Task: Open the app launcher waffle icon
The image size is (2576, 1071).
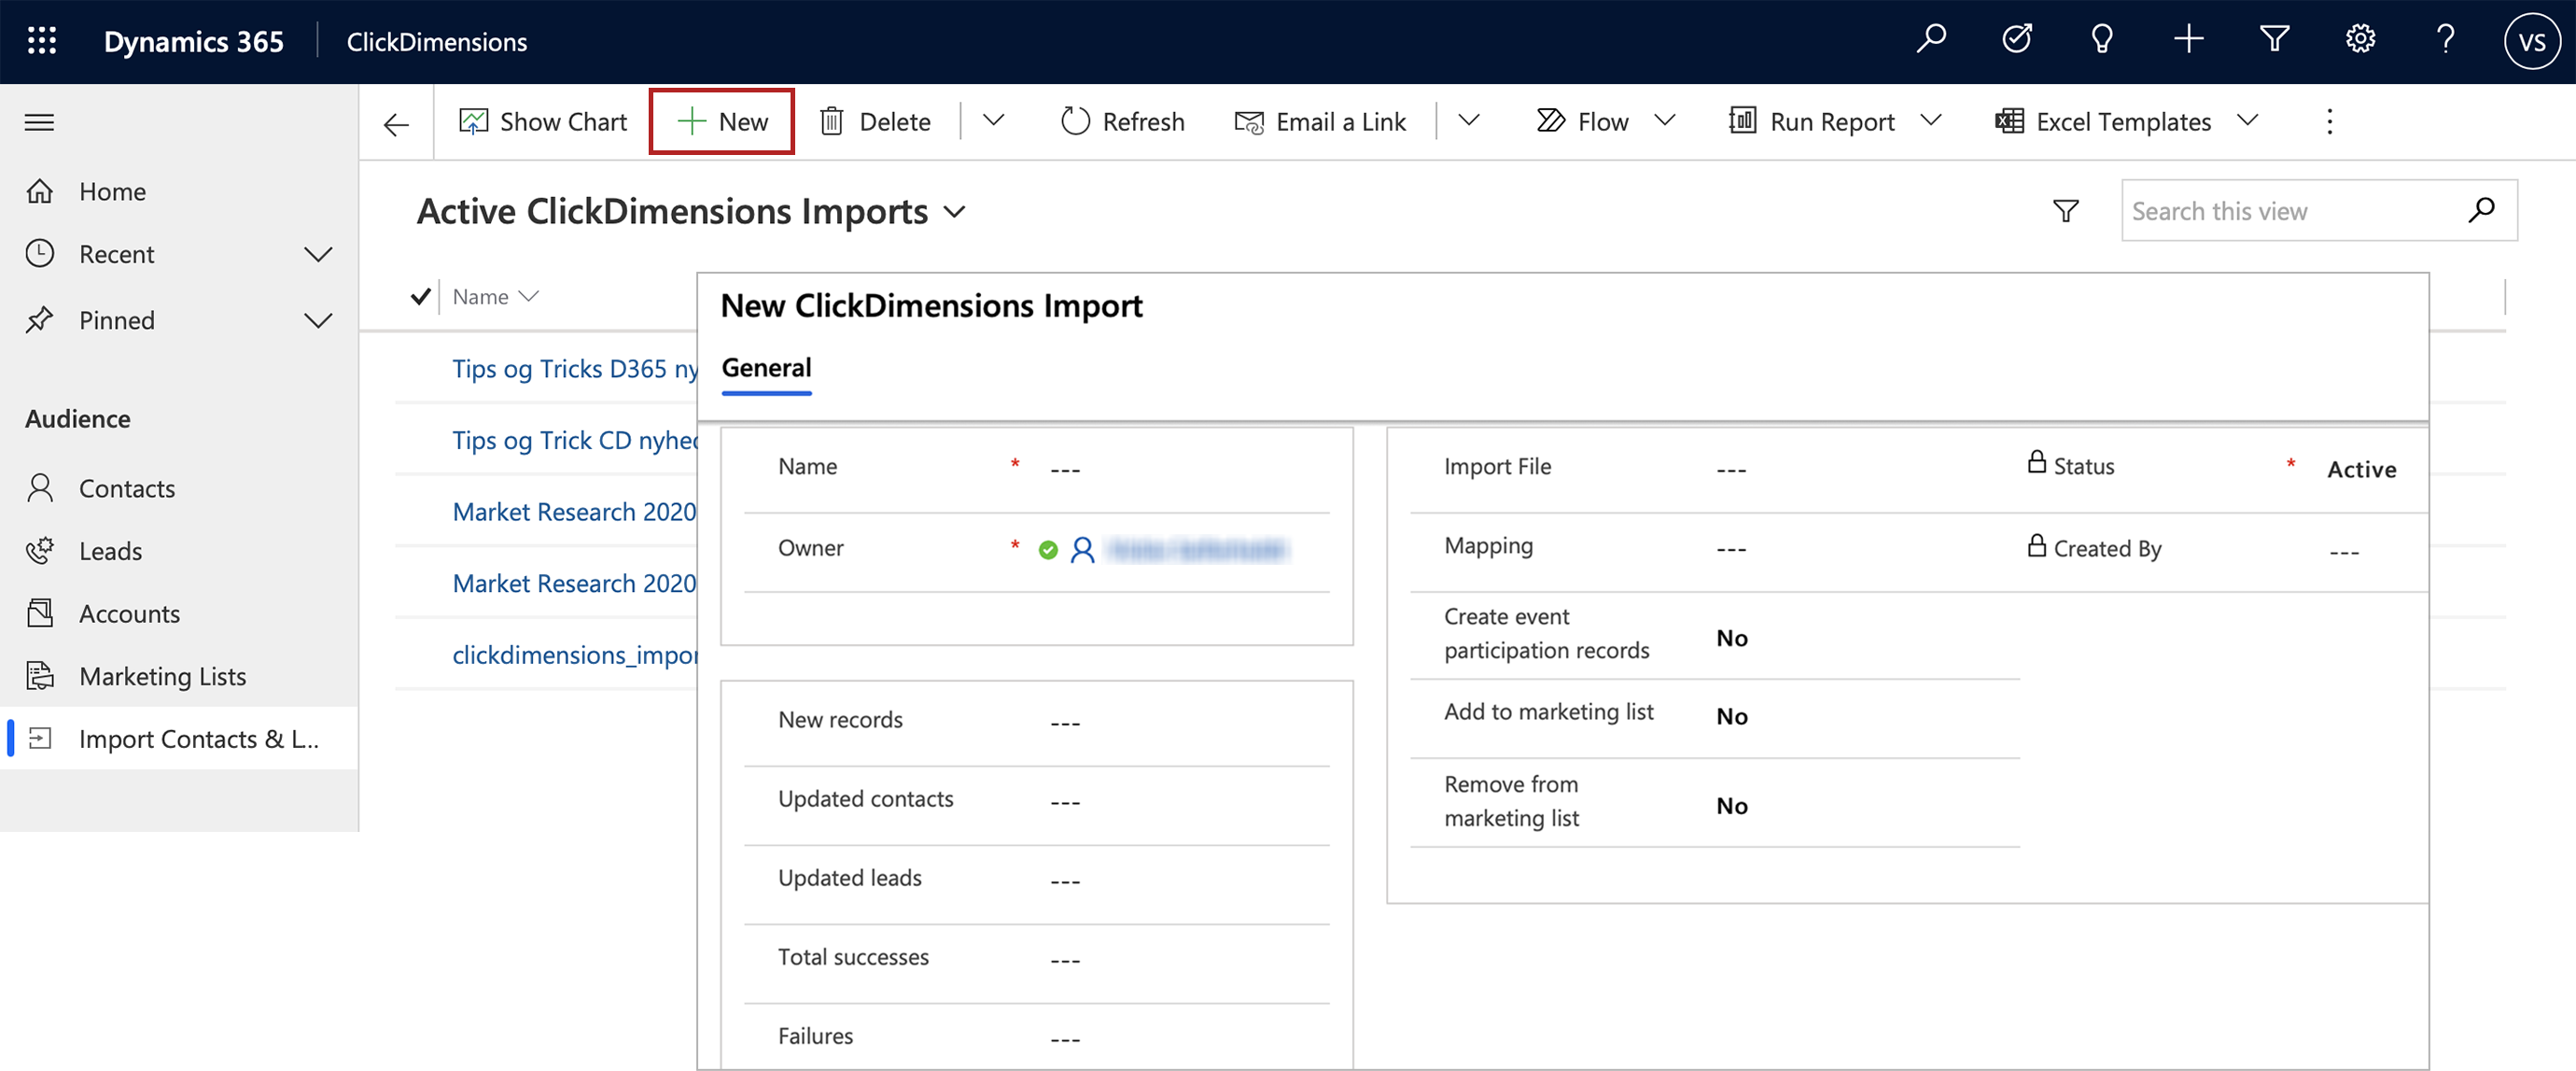Action: point(41,41)
